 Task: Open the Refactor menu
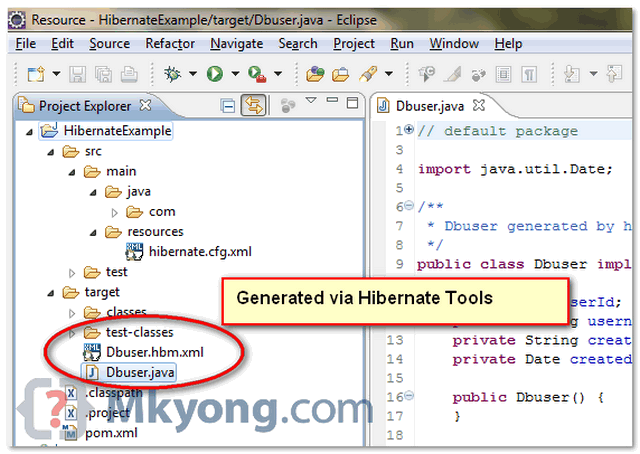coord(170,43)
